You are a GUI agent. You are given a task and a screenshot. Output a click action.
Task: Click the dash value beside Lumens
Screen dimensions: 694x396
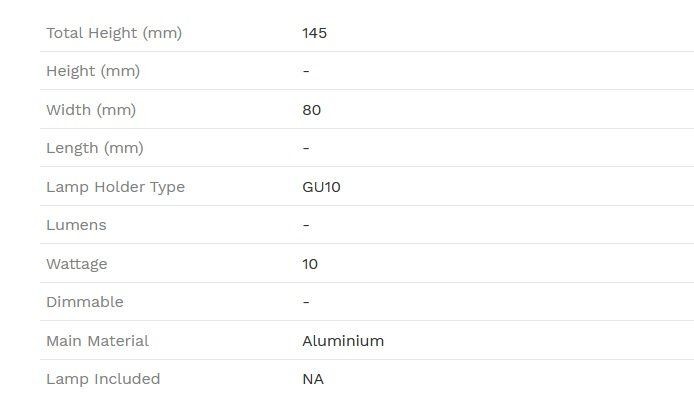pos(306,226)
